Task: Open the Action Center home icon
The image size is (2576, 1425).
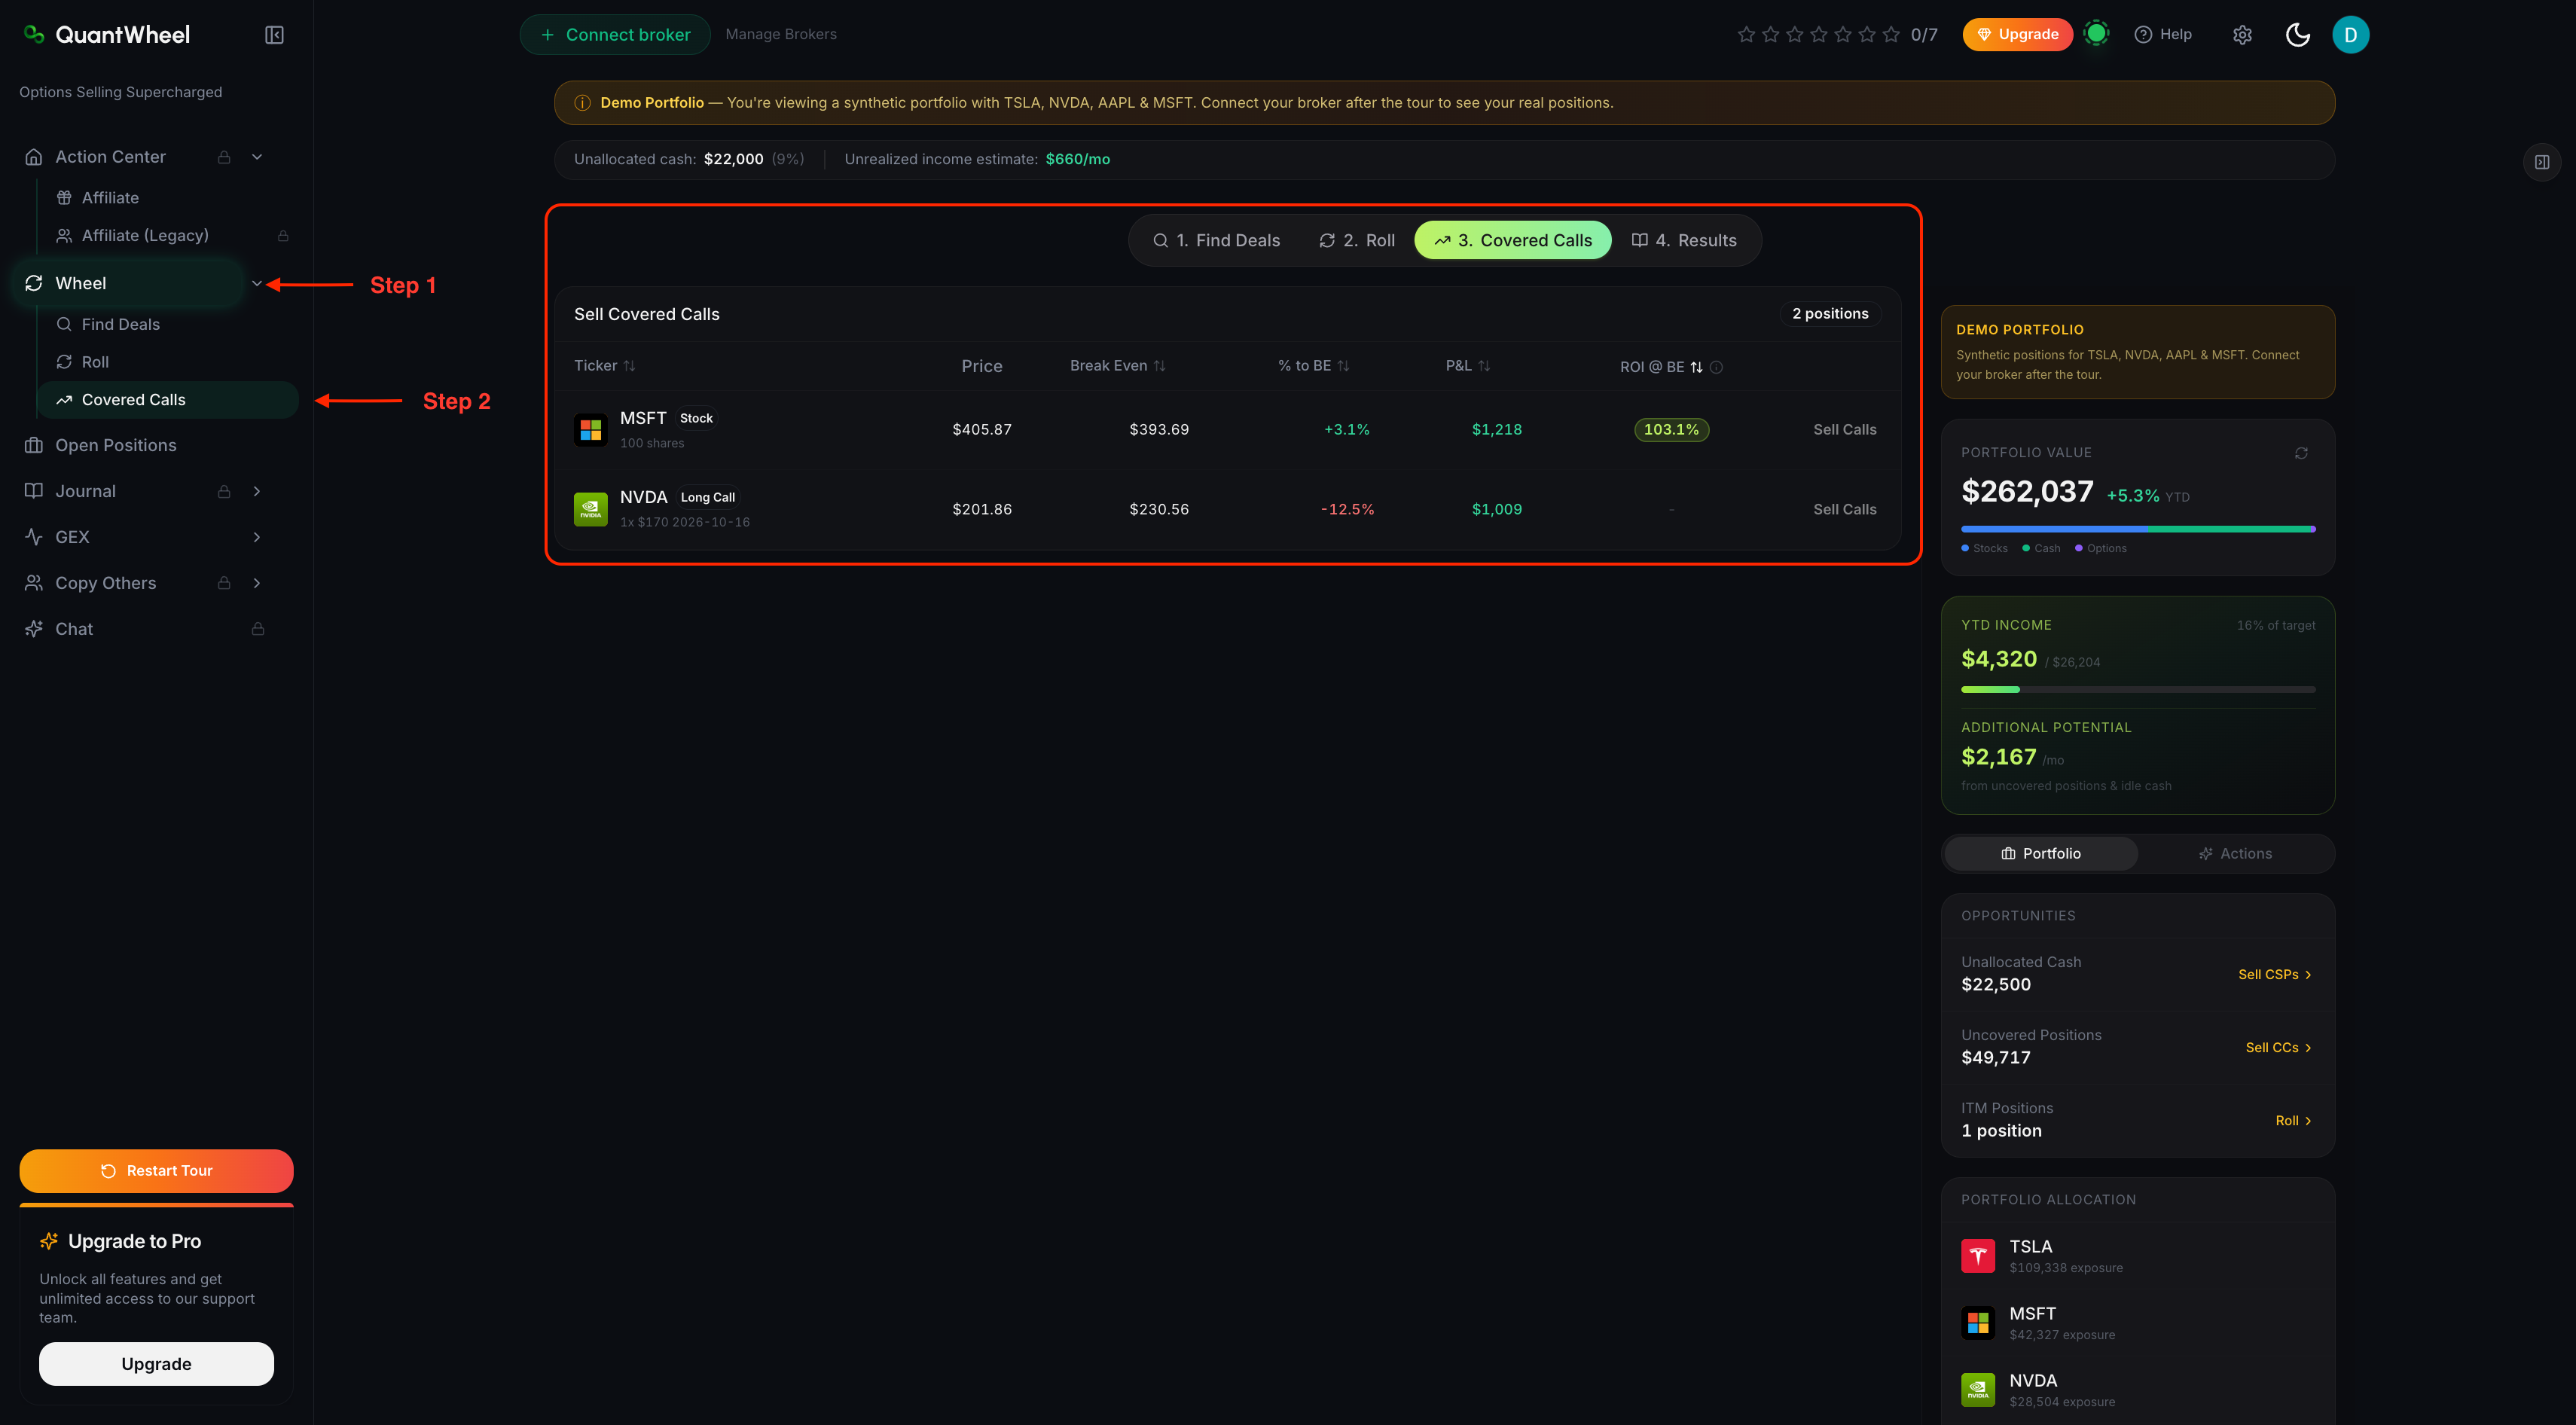Action: pyautogui.click(x=34, y=157)
